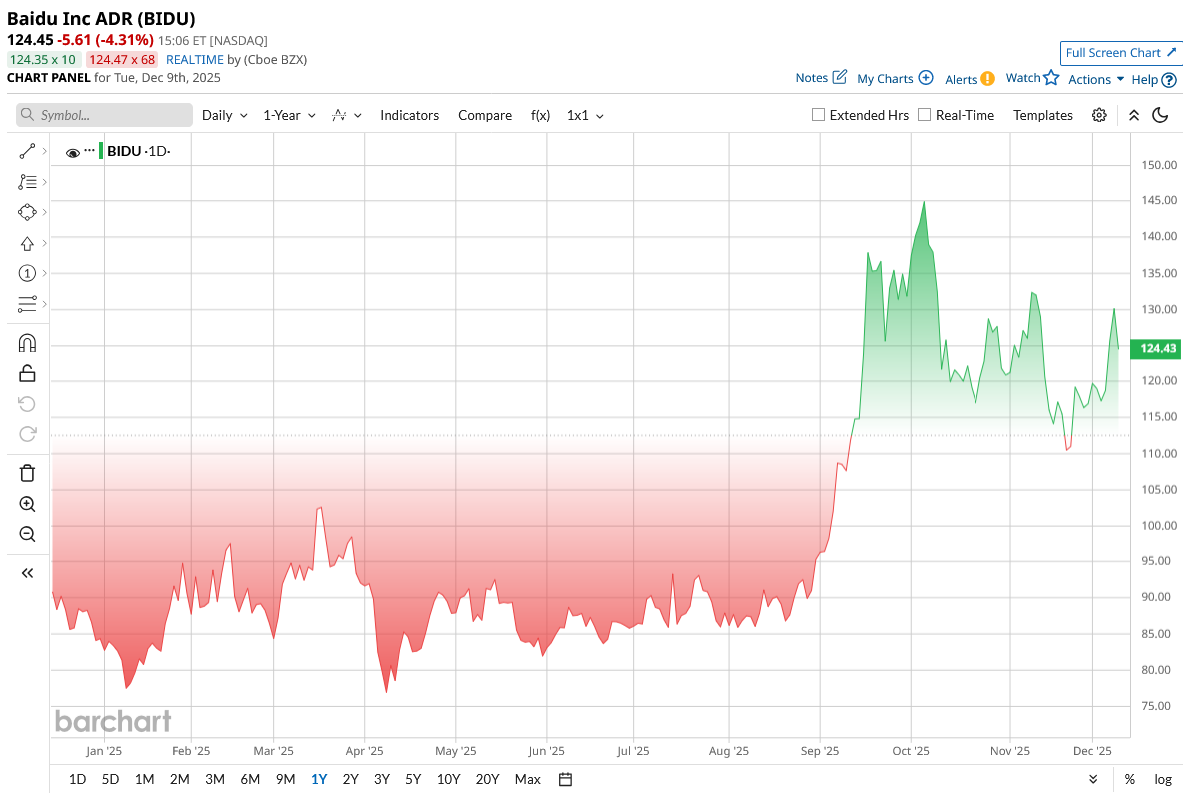This screenshot has height=793, width=1183.
Task: Click the zoom in magnifier
Action: pyautogui.click(x=27, y=504)
